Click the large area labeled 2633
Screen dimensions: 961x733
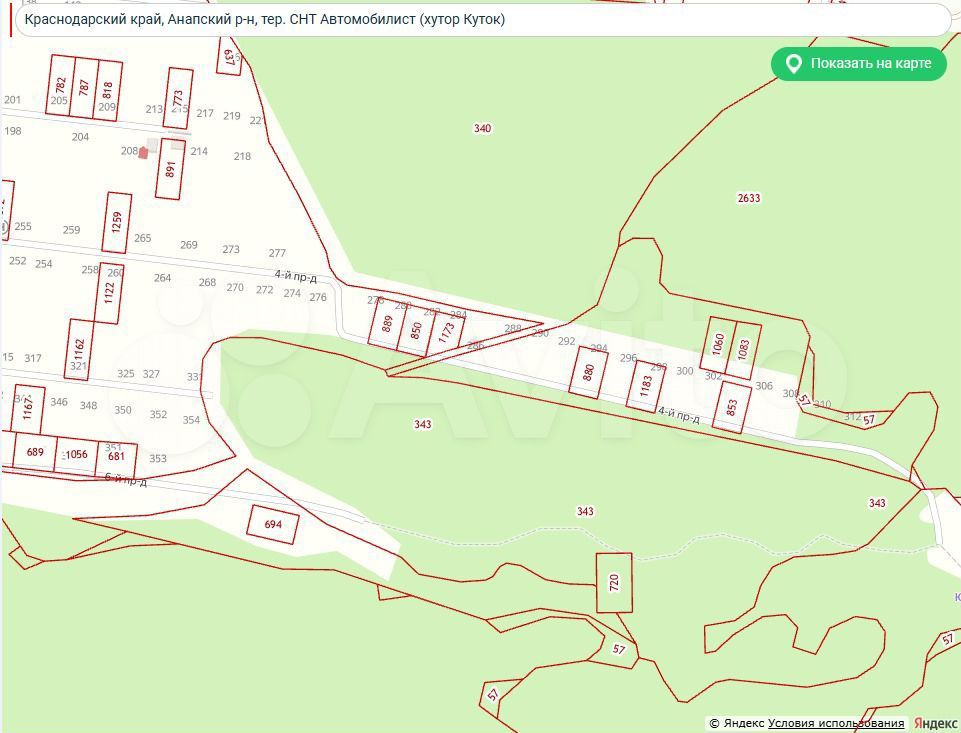pos(748,198)
